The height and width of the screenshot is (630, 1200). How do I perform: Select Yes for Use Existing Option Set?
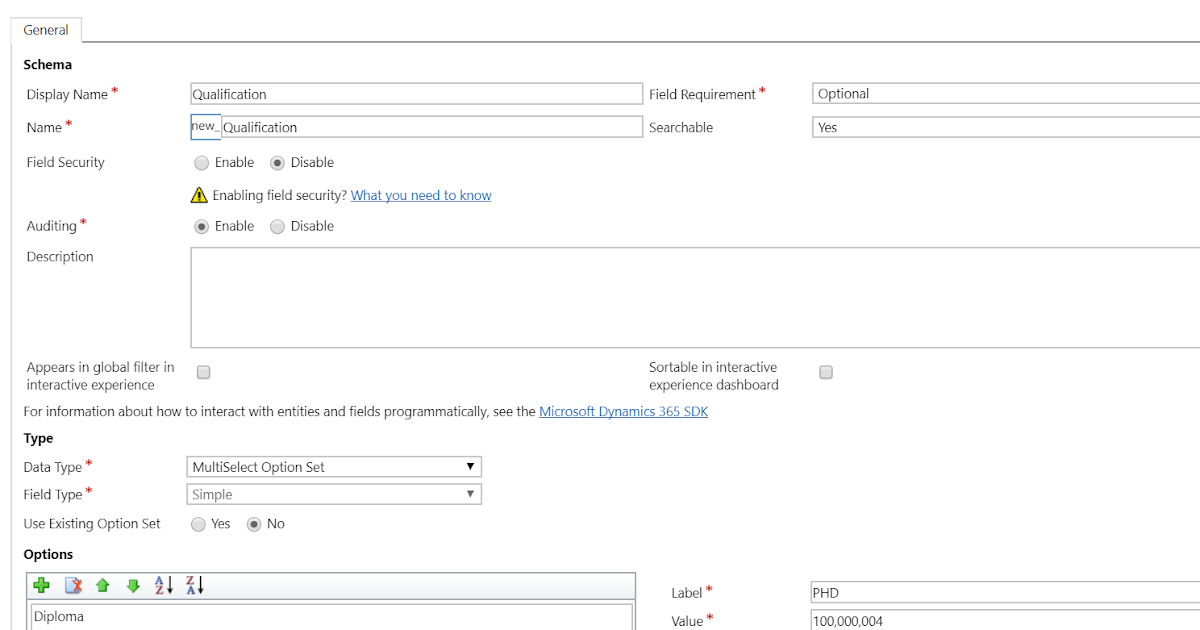pyautogui.click(x=198, y=524)
